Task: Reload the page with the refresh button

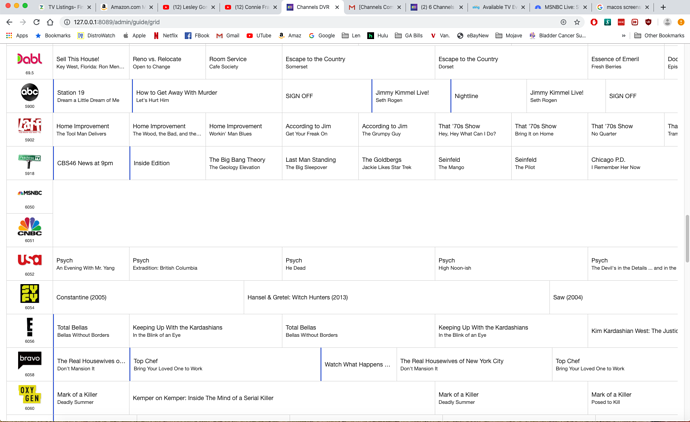Action: click(x=37, y=22)
